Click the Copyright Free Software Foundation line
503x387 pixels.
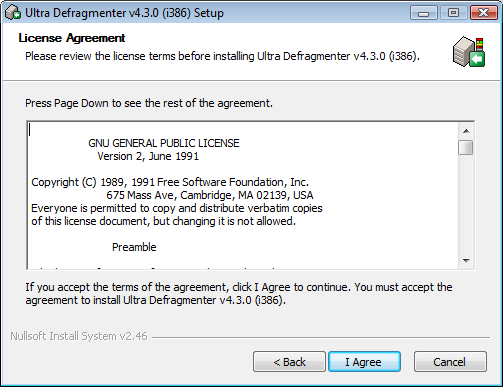coord(170,182)
